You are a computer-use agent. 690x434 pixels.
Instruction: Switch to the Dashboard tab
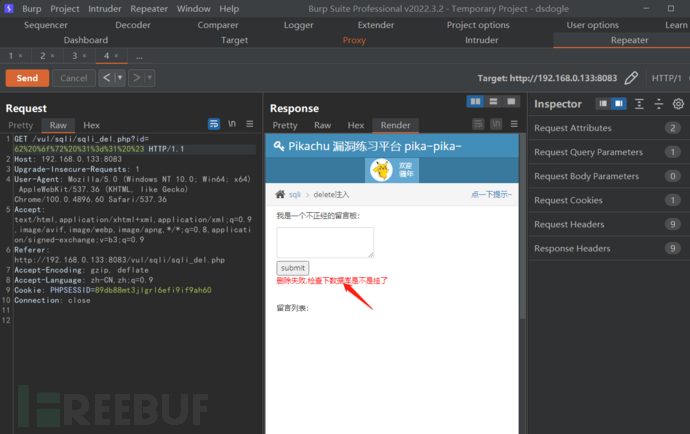(x=86, y=40)
